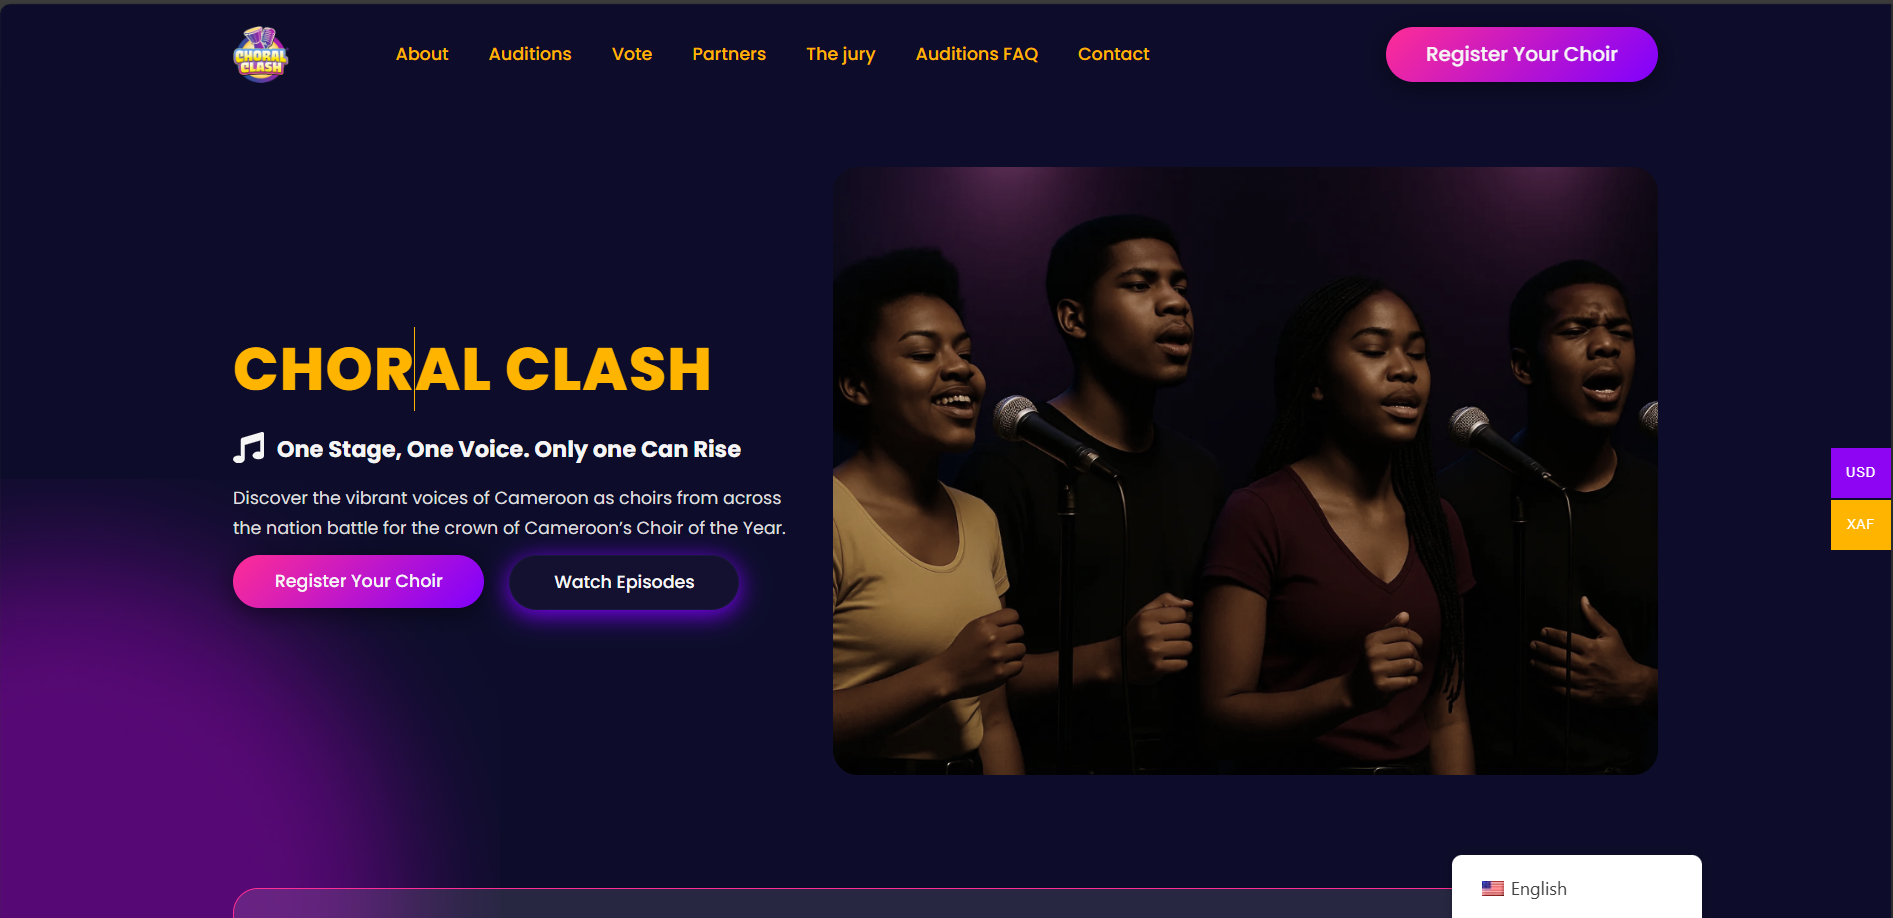Expand the English language dropdown
This screenshot has height=918, width=1893.
[1577, 888]
